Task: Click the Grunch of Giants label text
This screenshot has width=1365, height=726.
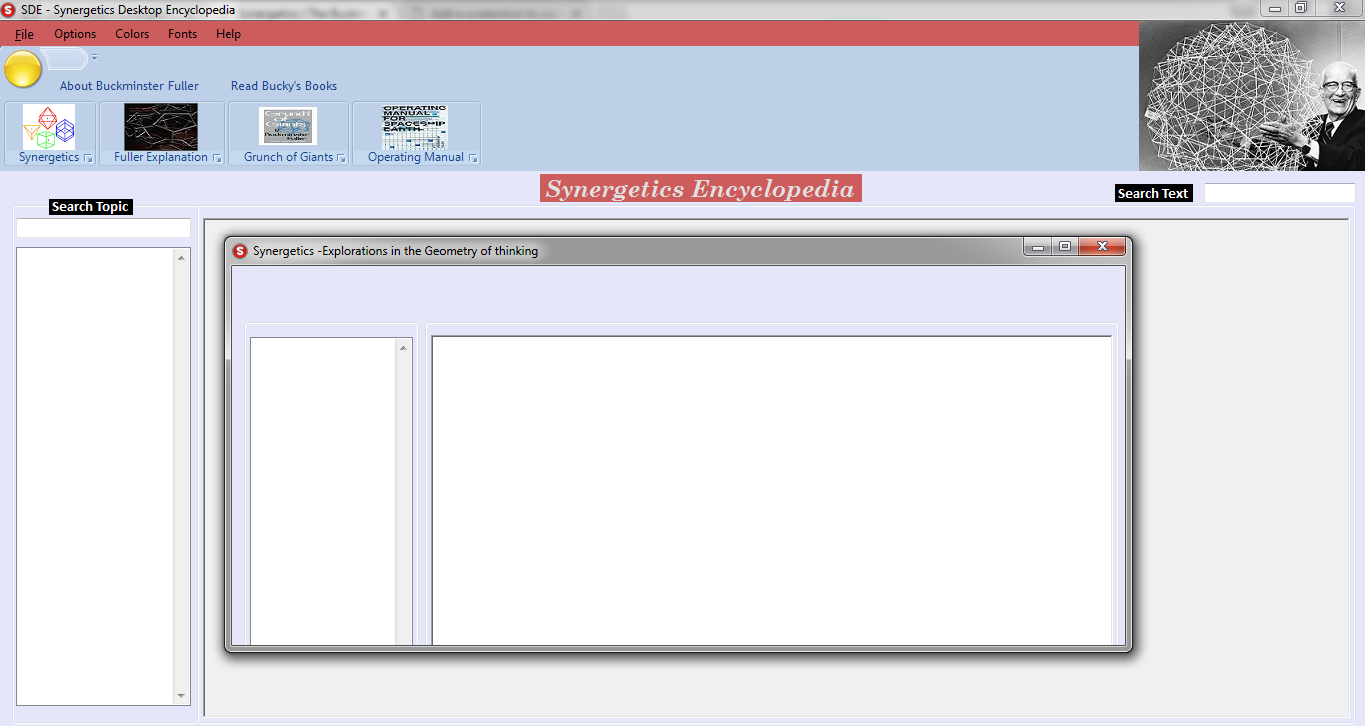Action: [289, 157]
